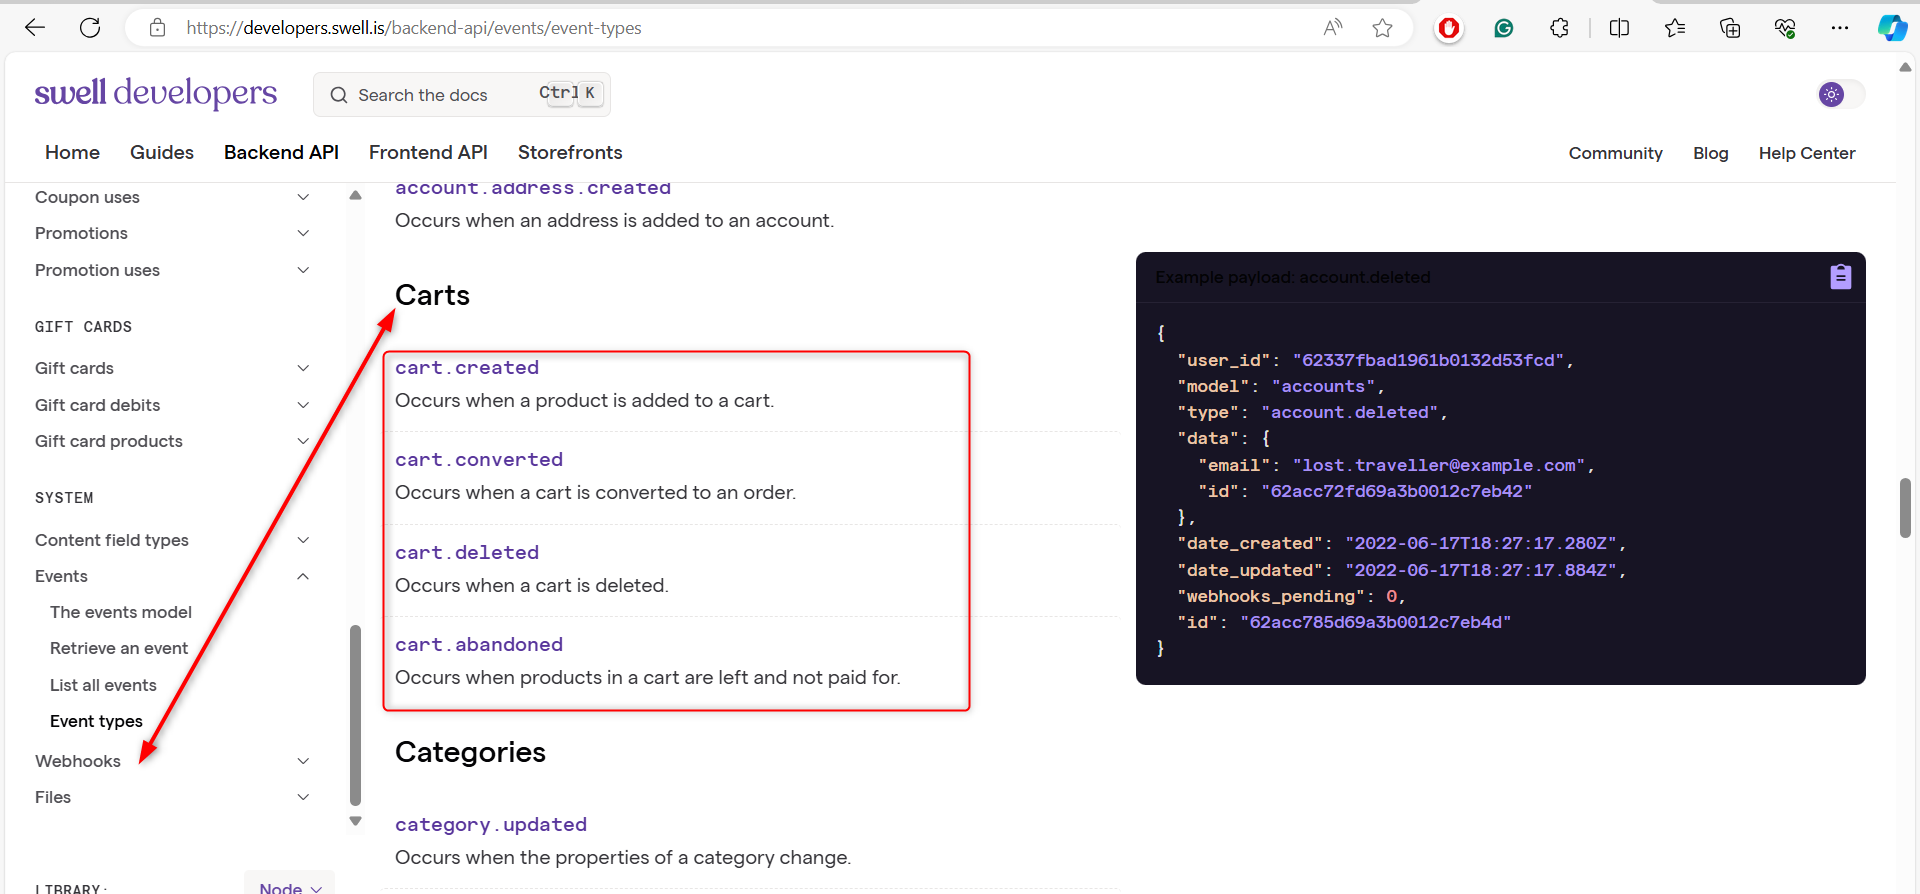Expand the Webhooks section
The width and height of the screenshot is (1920, 894).
click(x=303, y=761)
